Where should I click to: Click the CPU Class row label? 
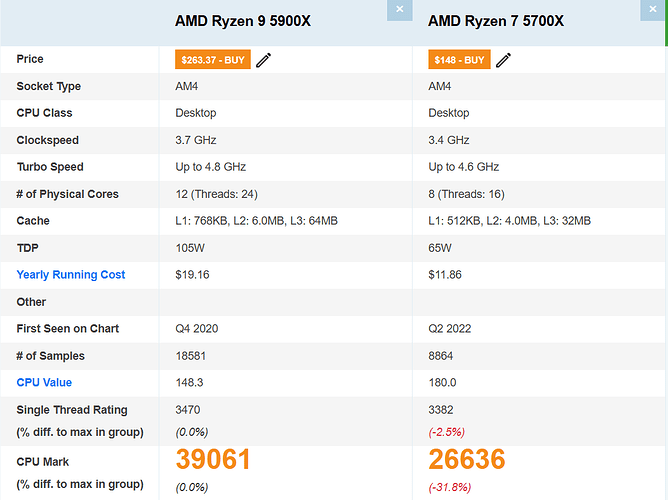point(44,113)
